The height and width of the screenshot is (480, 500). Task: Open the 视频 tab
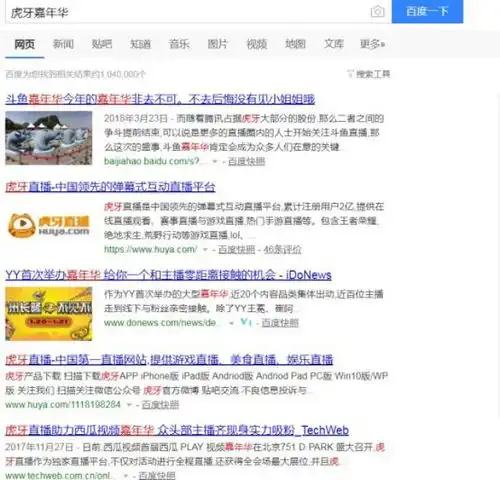(257, 44)
